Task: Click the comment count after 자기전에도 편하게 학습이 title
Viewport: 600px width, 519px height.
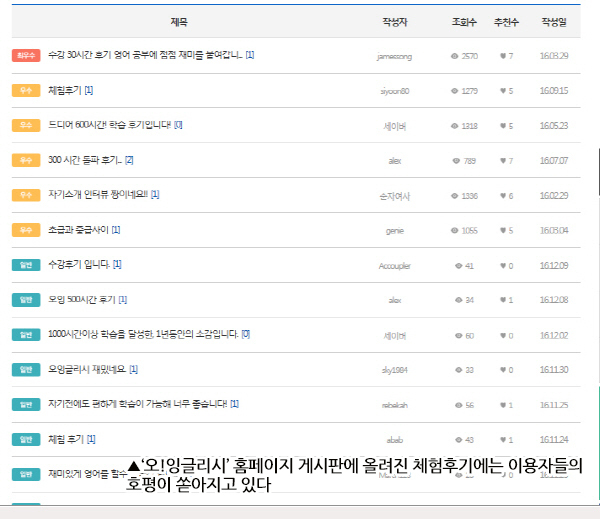Action: pos(235,404)
